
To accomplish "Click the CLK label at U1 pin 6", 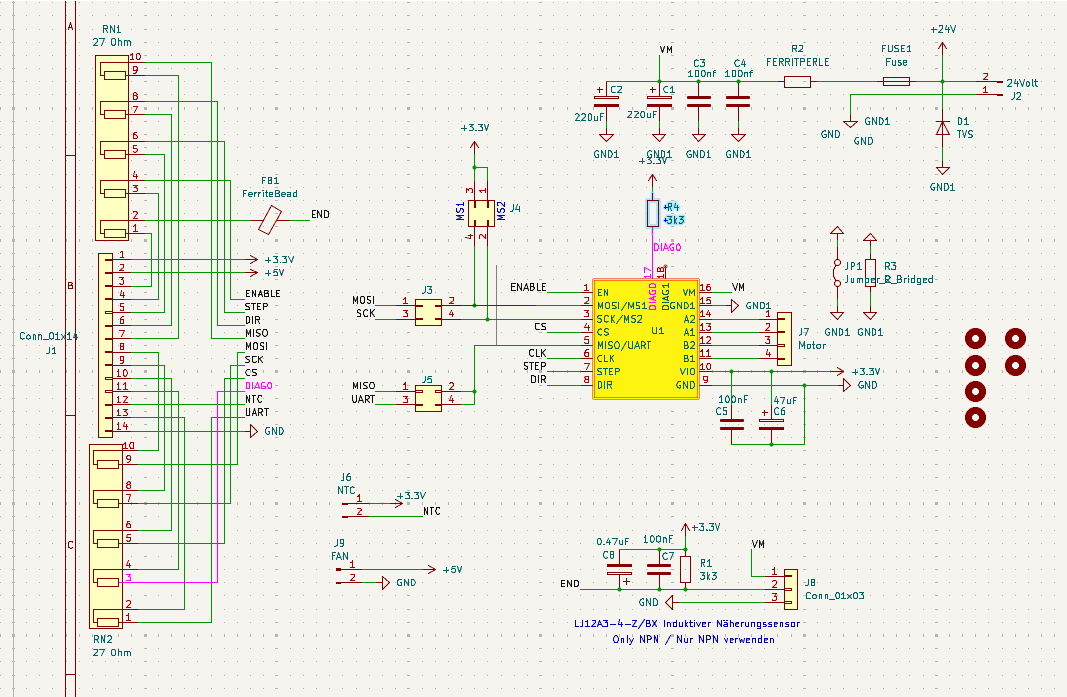I will (537, 353).
